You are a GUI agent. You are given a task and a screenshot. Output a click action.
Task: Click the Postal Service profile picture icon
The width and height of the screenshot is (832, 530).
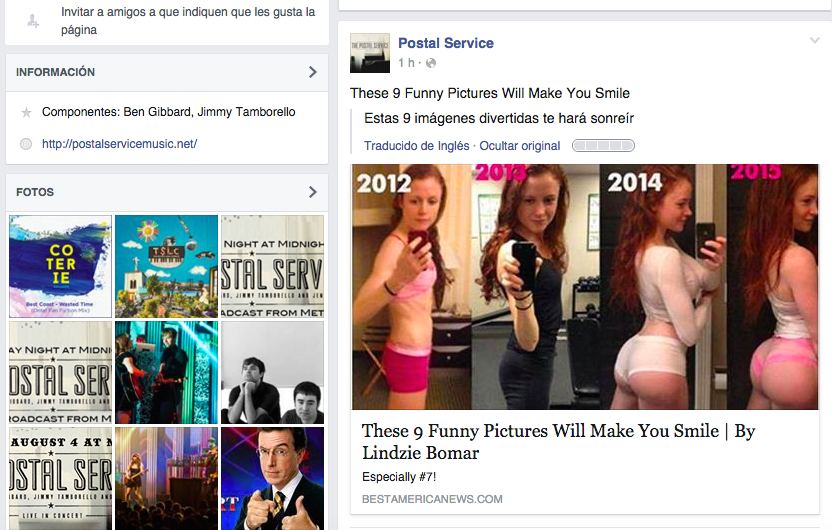click(x=370, y=52)
